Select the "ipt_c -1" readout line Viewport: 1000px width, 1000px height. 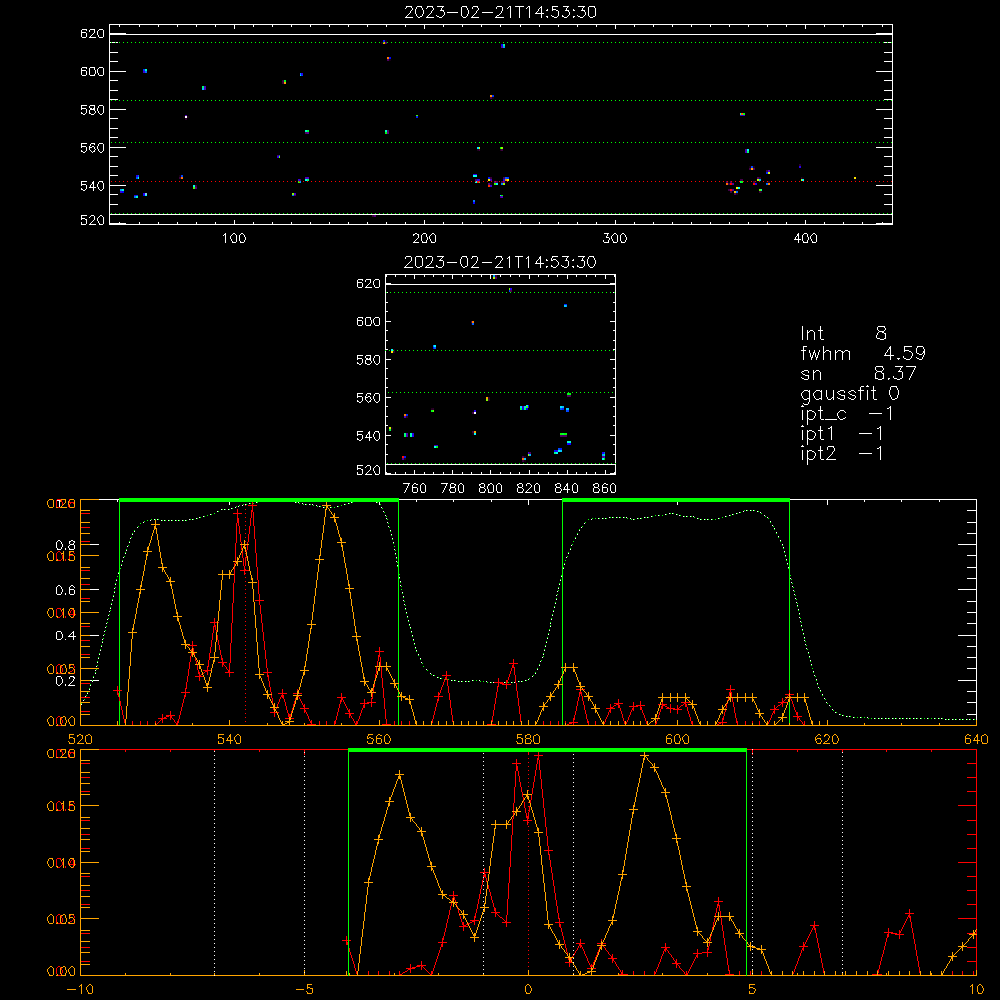(847, 414)
